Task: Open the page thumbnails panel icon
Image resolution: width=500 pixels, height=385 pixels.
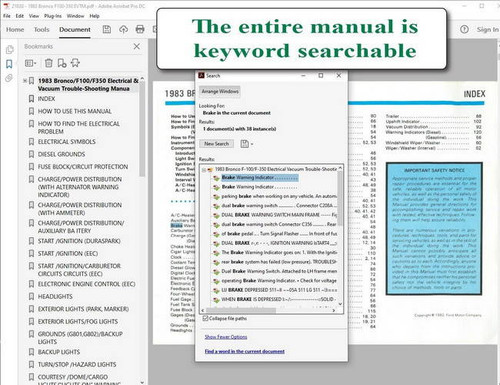Action: [x=9, y=50]
